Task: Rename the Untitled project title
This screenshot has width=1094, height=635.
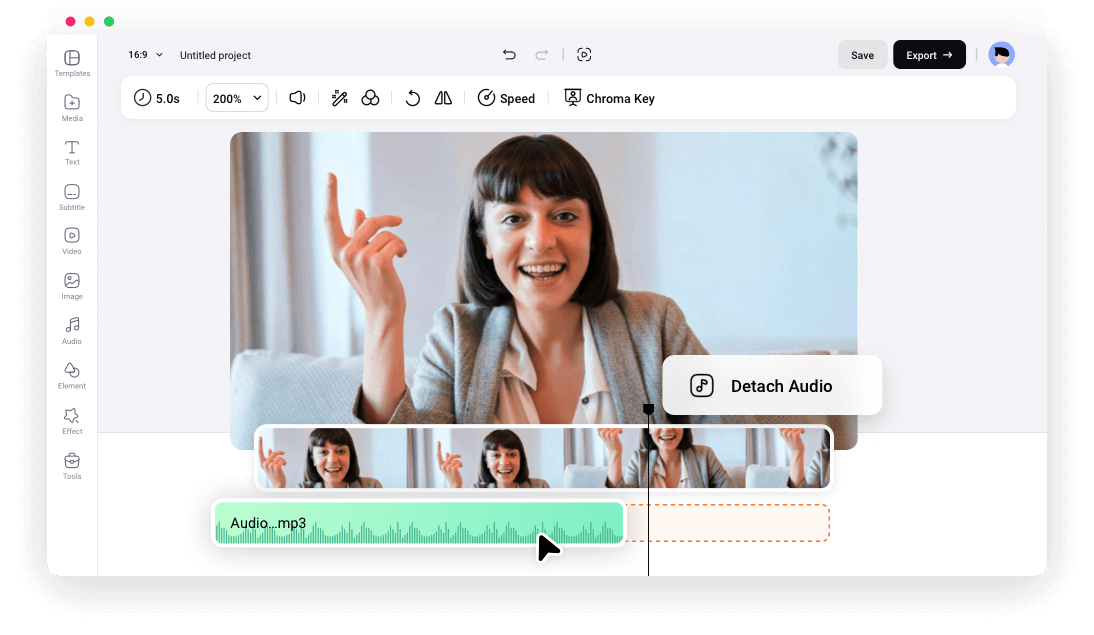Action: pyautogui.click(x=215, y=55)
